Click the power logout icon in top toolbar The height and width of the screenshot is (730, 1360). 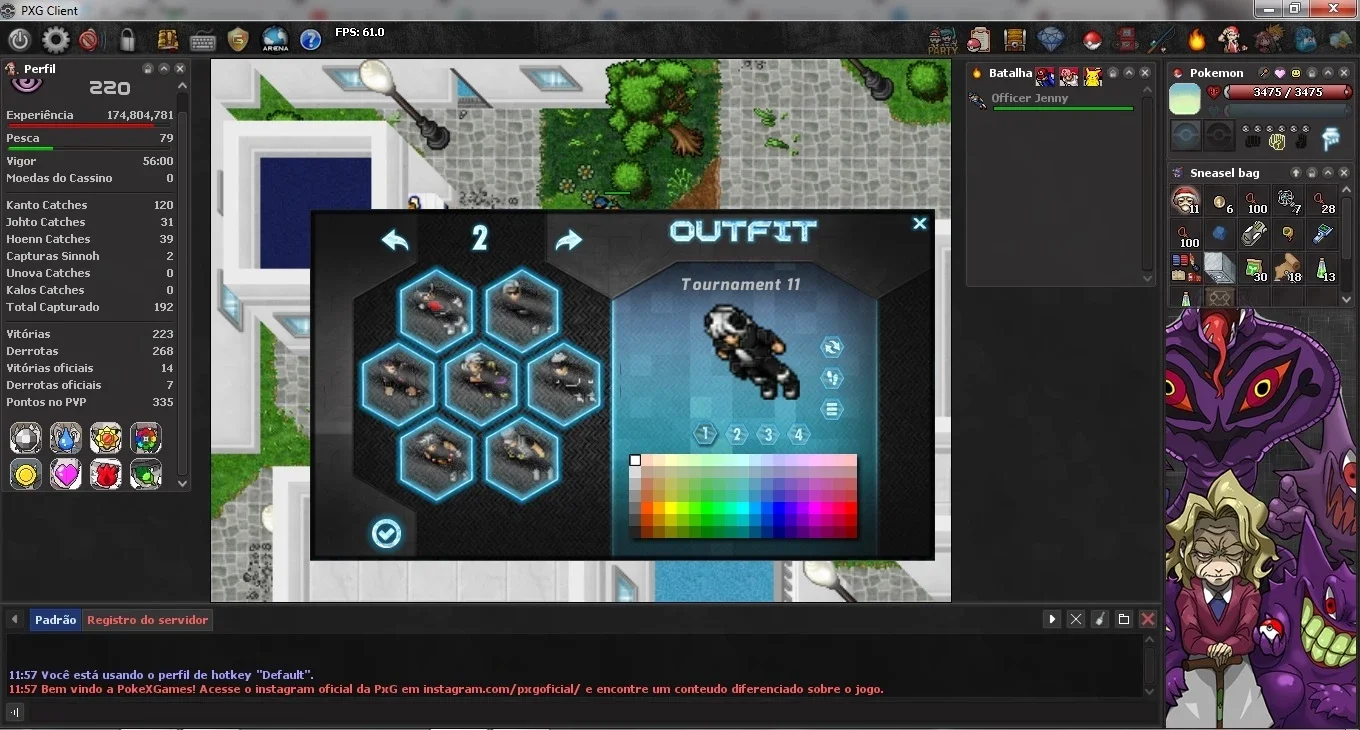(20, 40)
